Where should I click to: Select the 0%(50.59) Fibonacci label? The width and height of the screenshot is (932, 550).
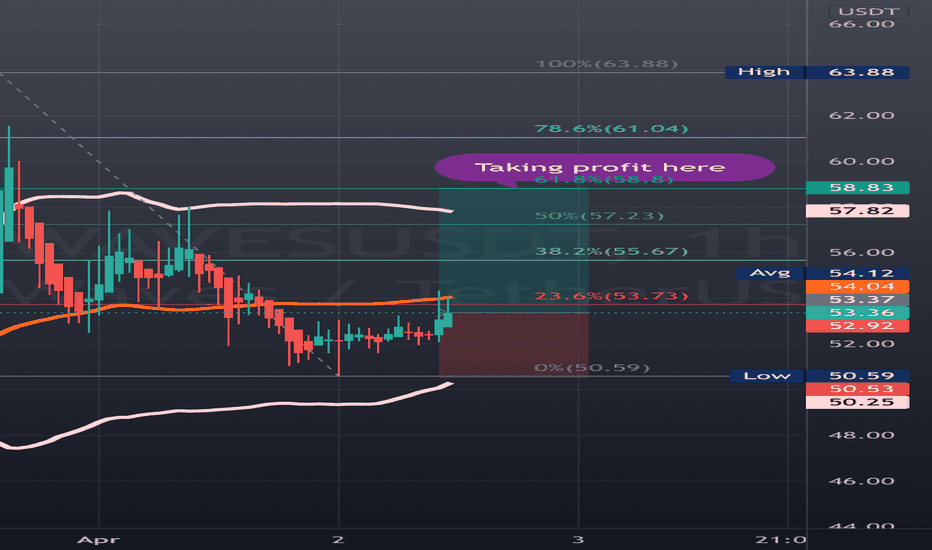(592, 367)
